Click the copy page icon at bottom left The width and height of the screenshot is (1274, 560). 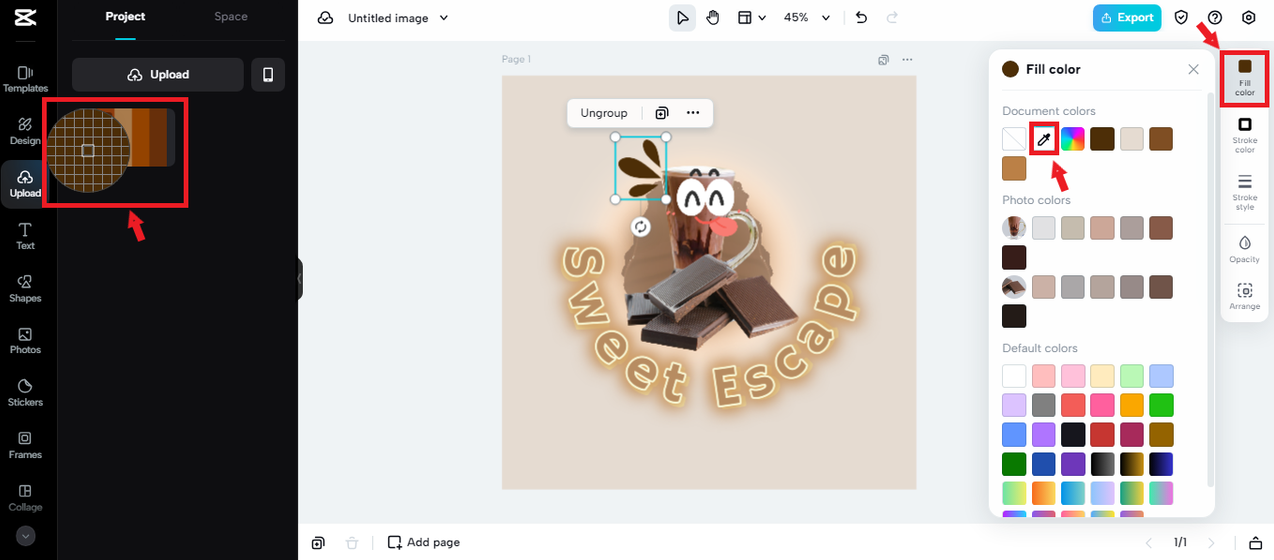point(317,542)
